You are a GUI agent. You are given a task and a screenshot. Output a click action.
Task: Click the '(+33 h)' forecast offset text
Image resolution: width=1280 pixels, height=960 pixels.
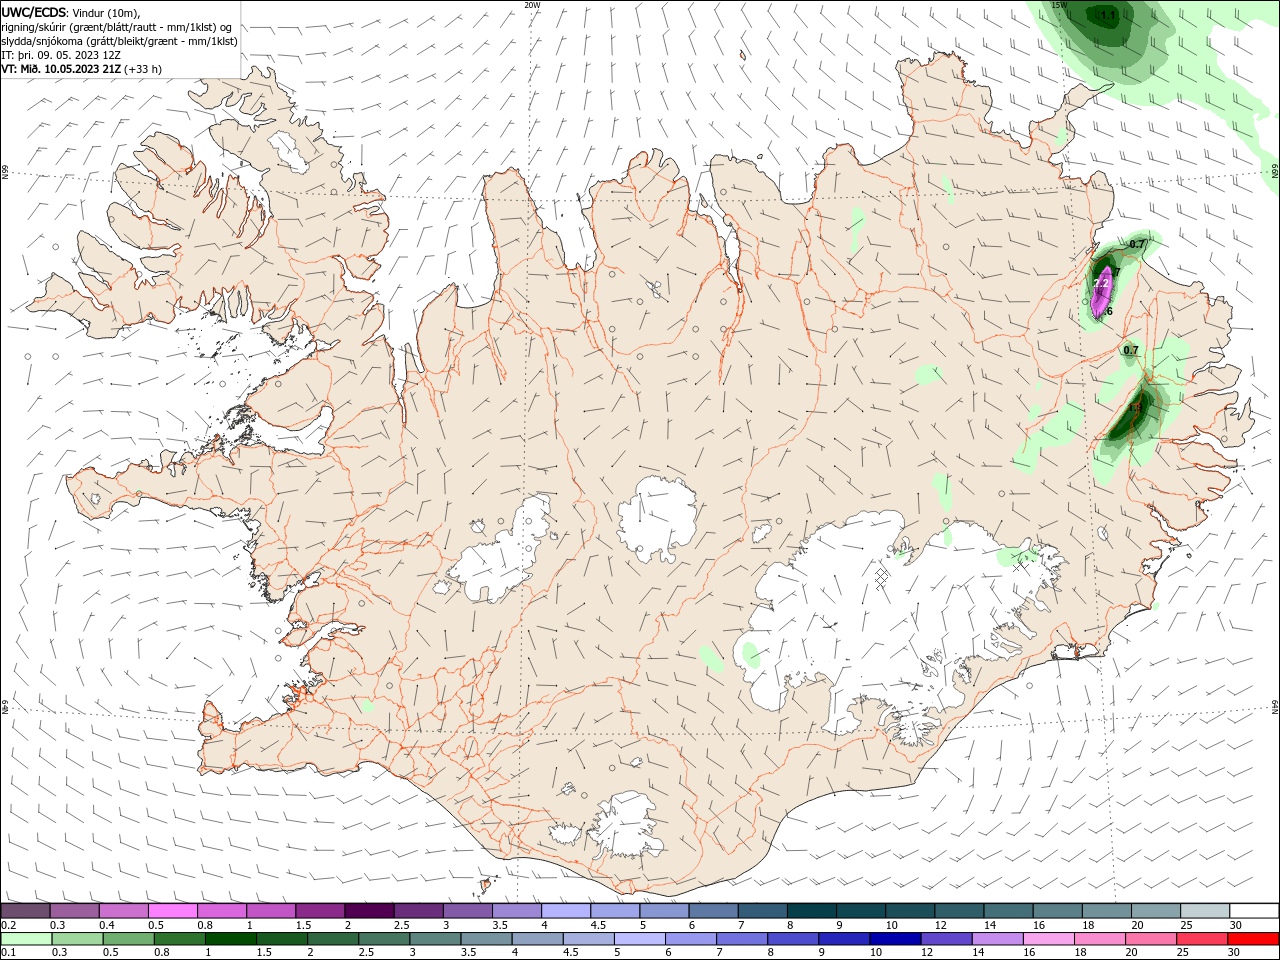point(143,69)
